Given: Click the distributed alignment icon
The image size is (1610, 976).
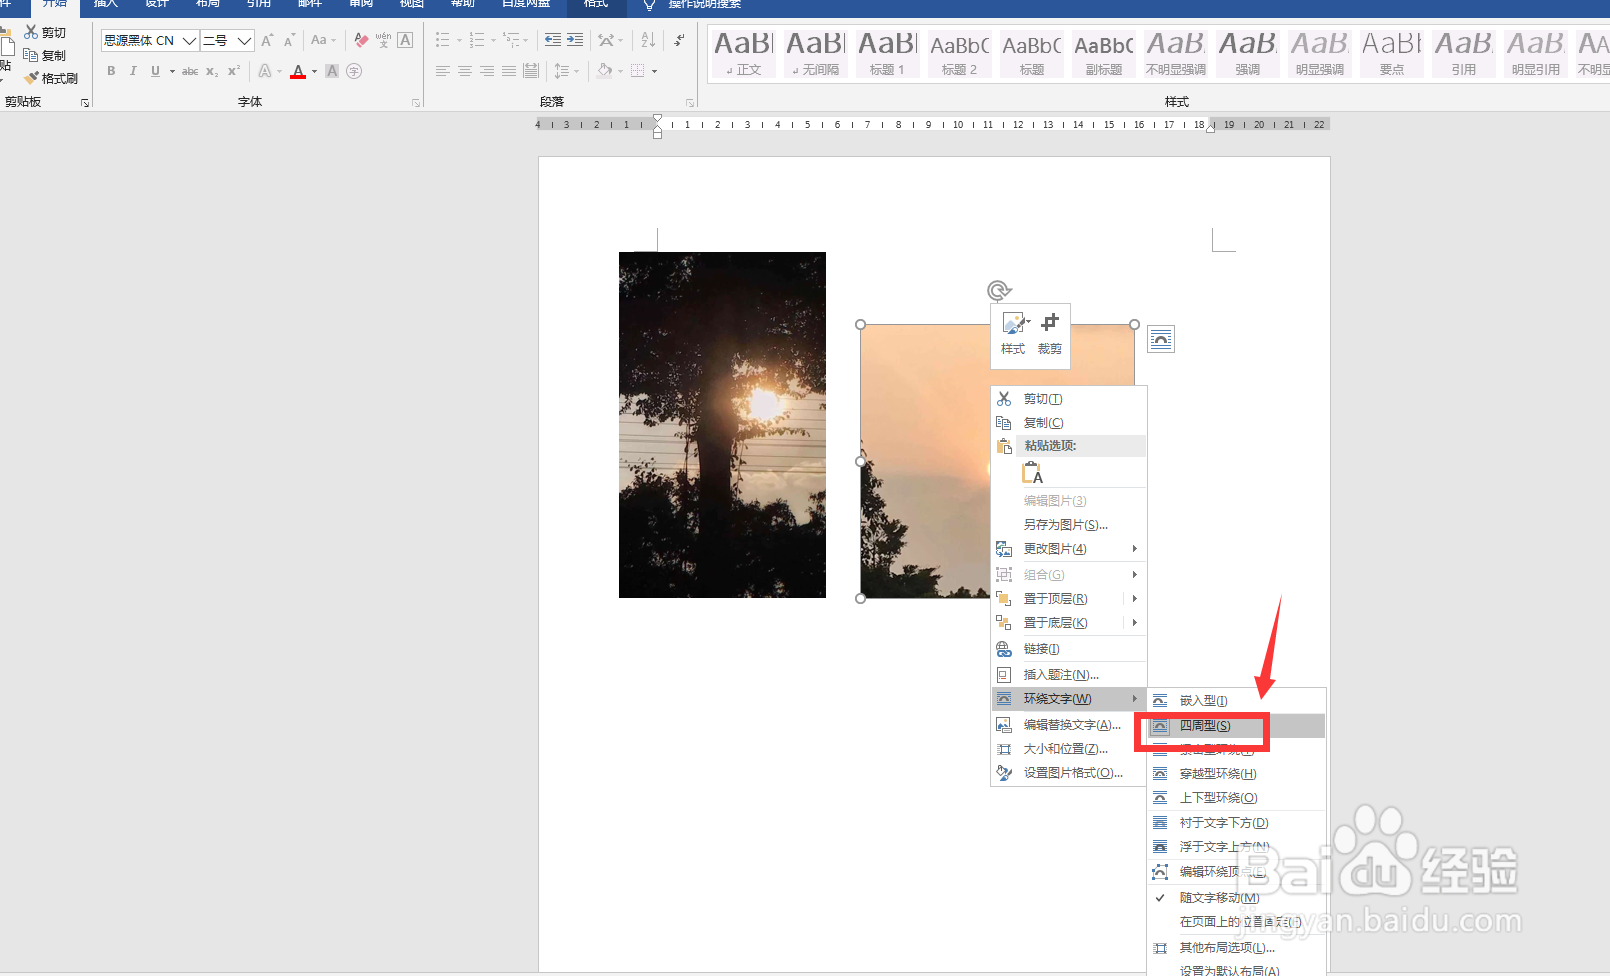Looking at the screenshot, I should tap(531, 71).
